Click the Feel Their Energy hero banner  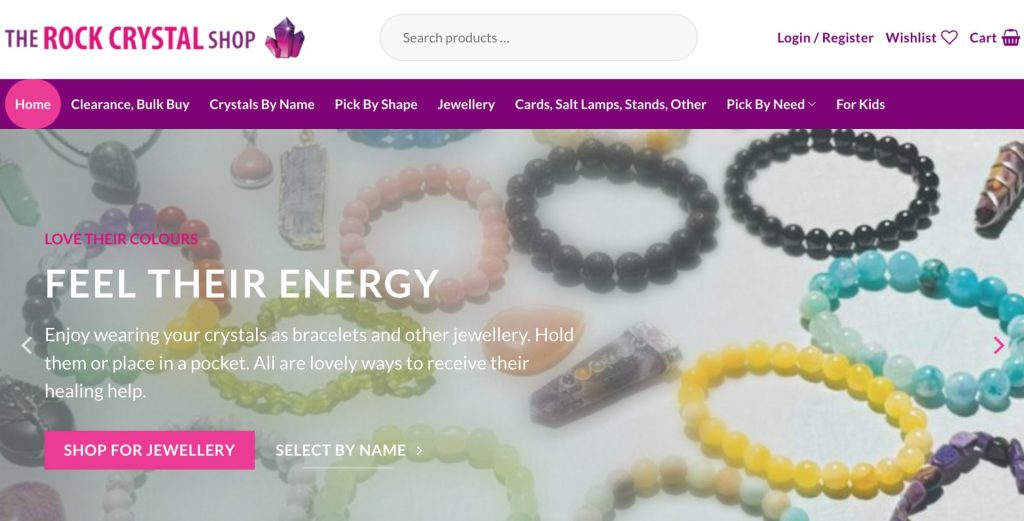pos(512,324)
